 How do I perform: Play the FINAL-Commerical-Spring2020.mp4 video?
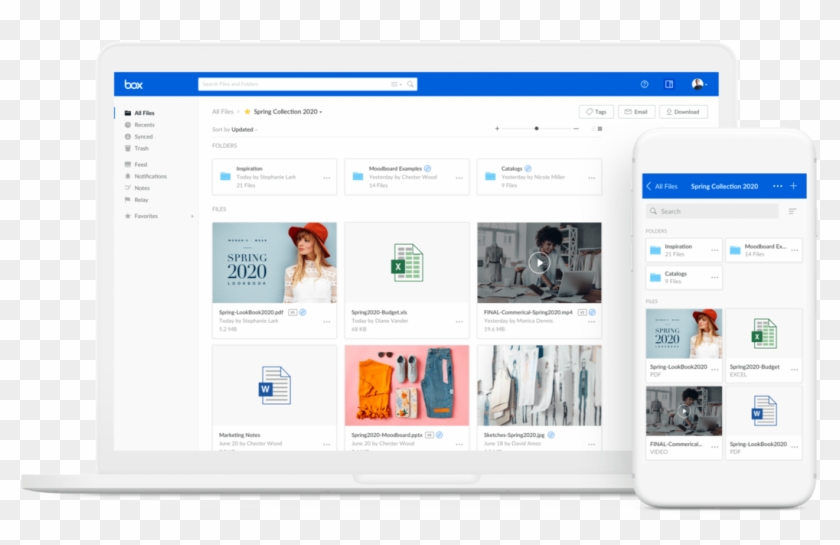[x=539, y=263]
